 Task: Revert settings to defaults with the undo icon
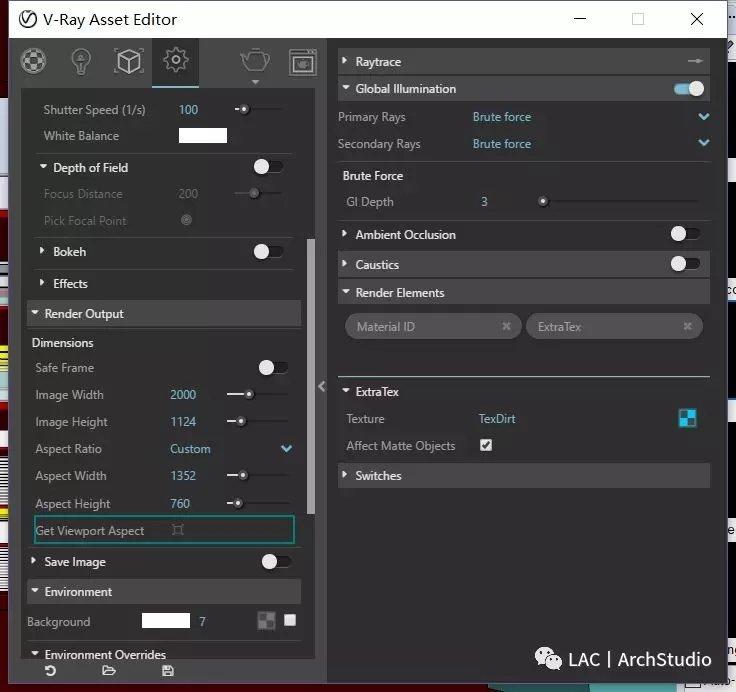point(50,671)
